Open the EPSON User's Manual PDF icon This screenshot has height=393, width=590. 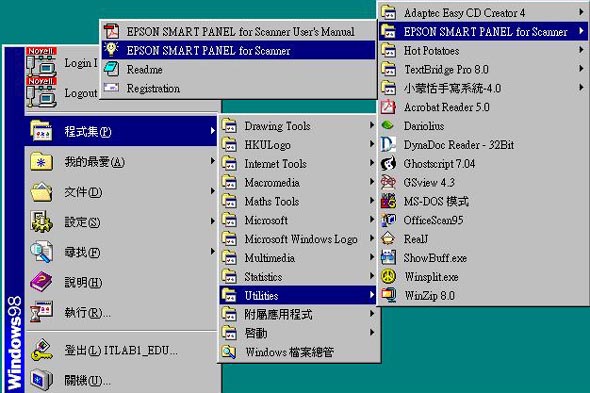pyautogui.click(x=111, y=31)
